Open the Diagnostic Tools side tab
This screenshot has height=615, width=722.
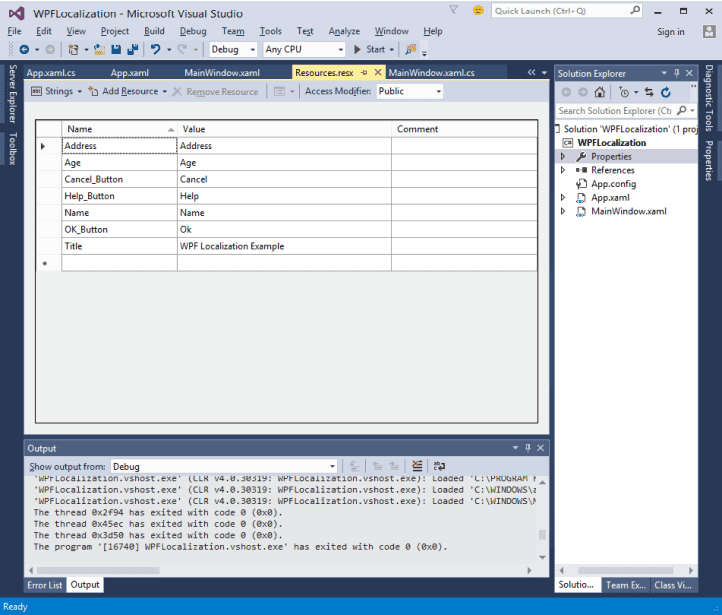pos(709,98)
